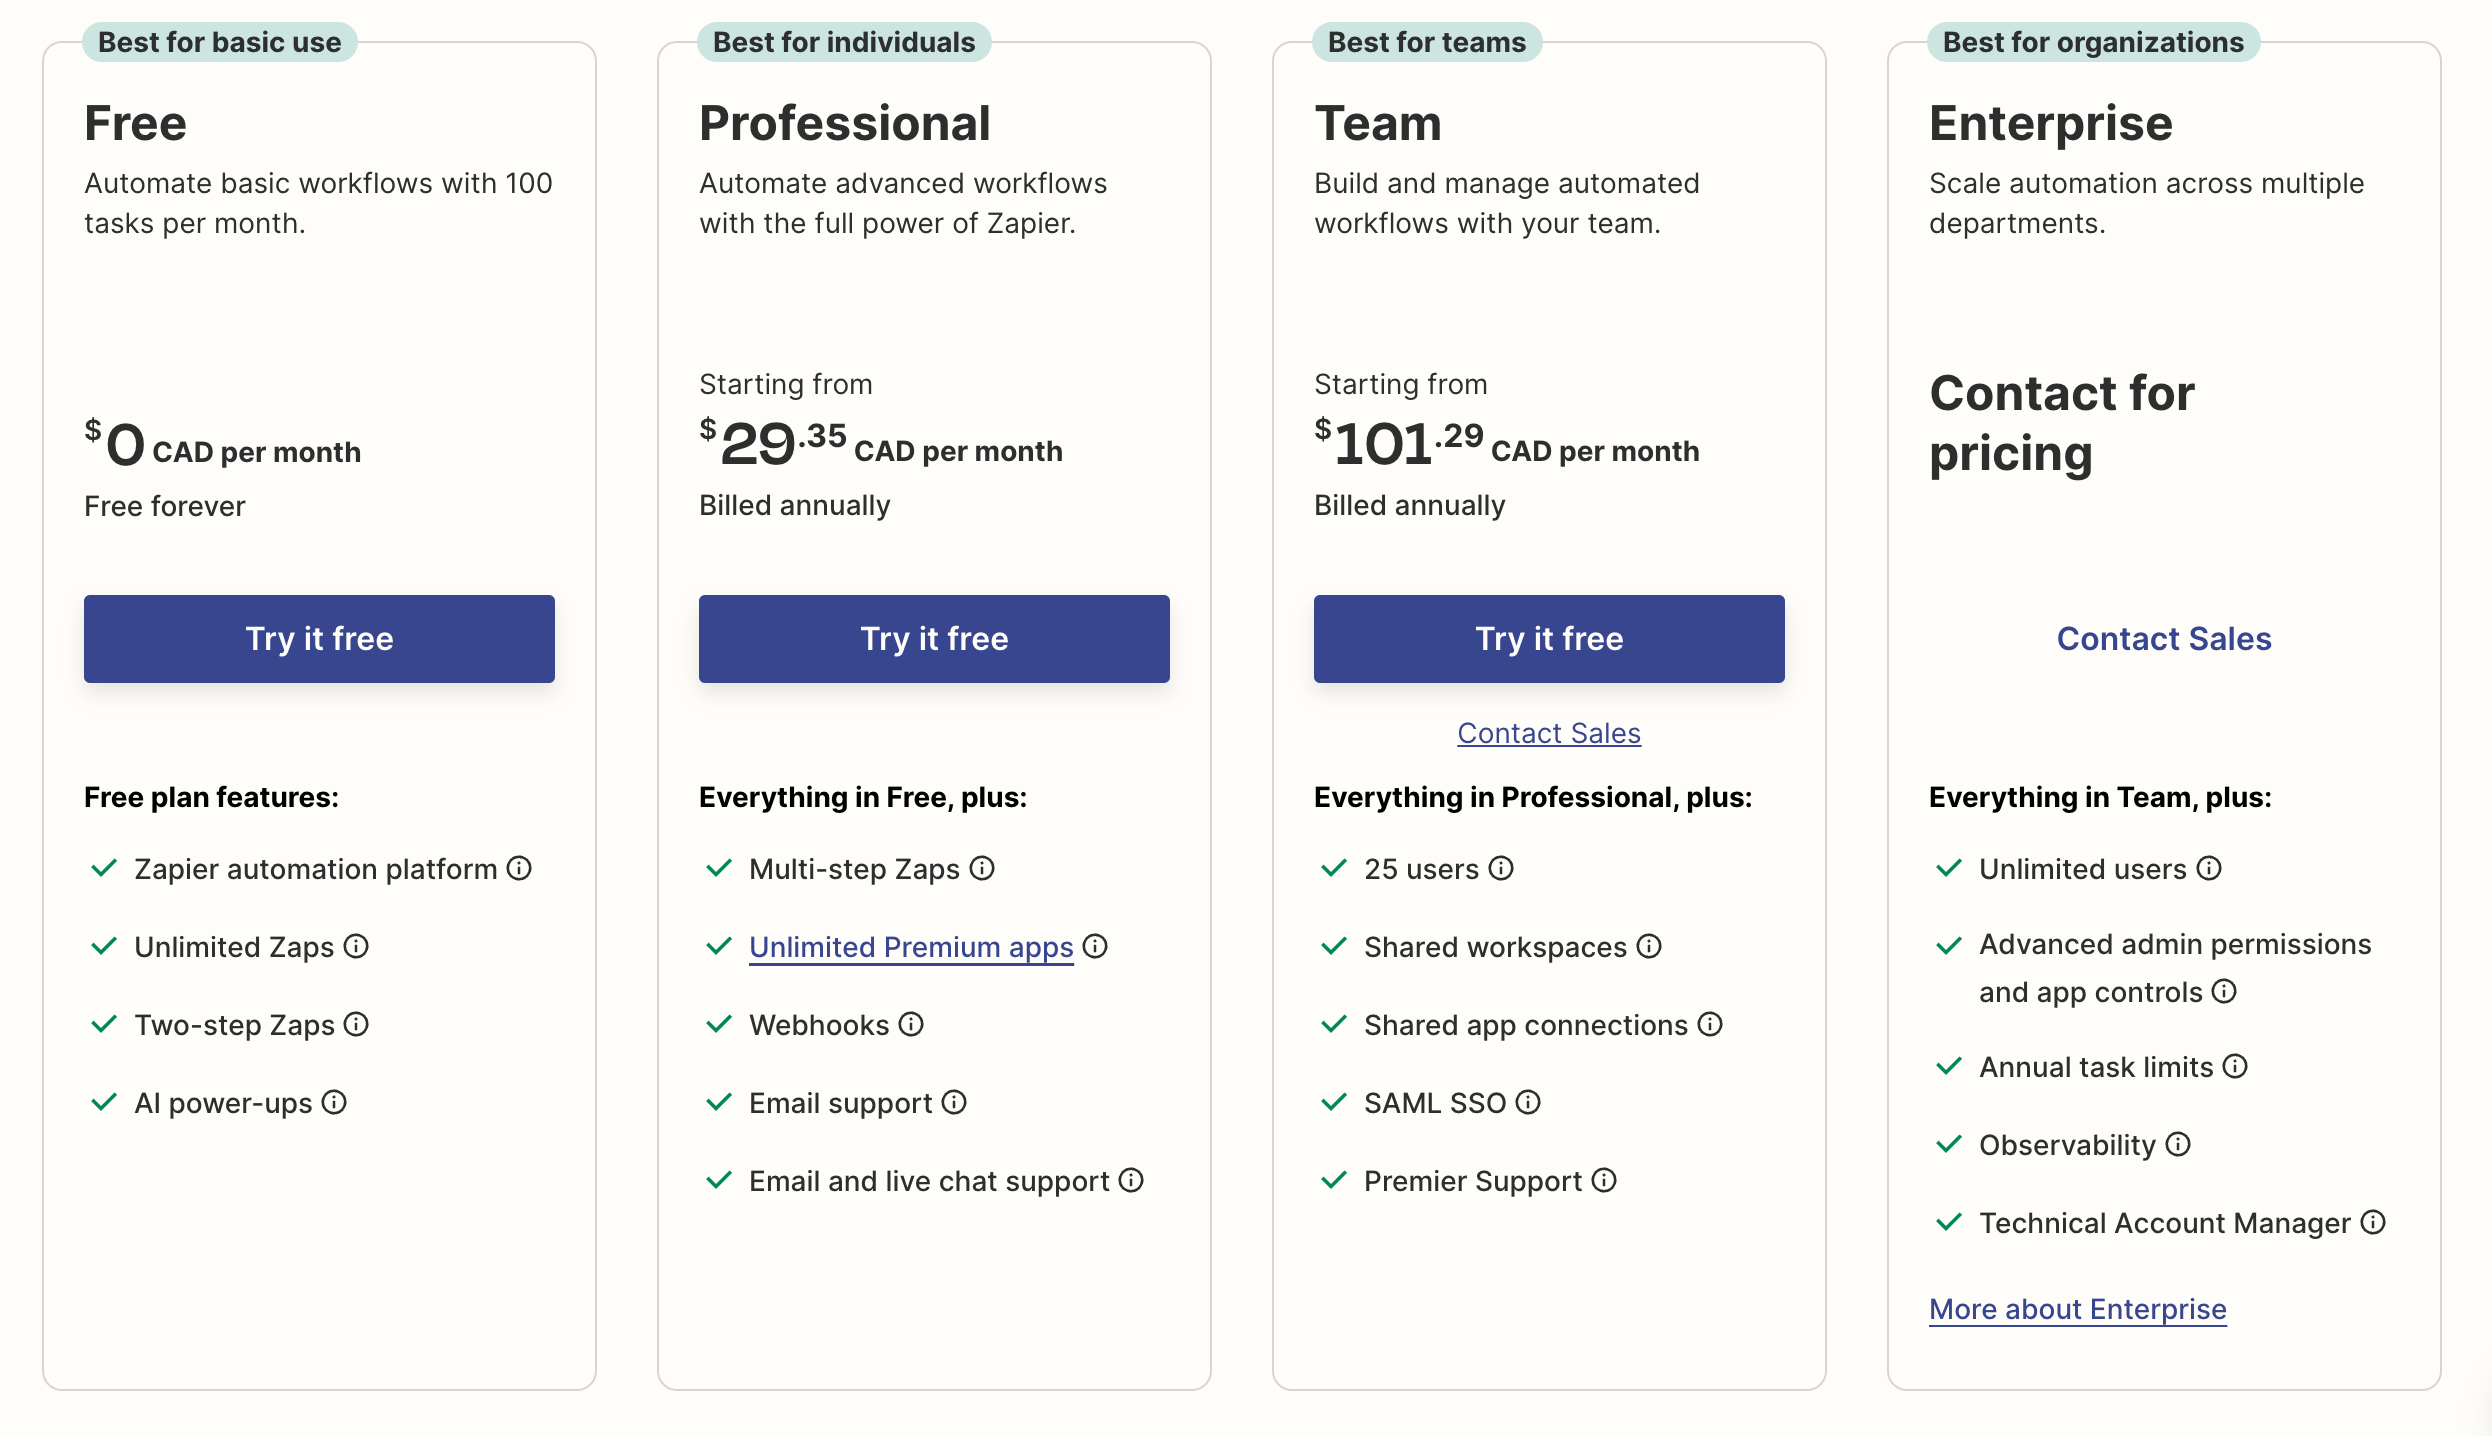The width and height of the screenshot is (2492, 1436).
Task: Open info for Email and live chat support
Action: [1131, 1180]
